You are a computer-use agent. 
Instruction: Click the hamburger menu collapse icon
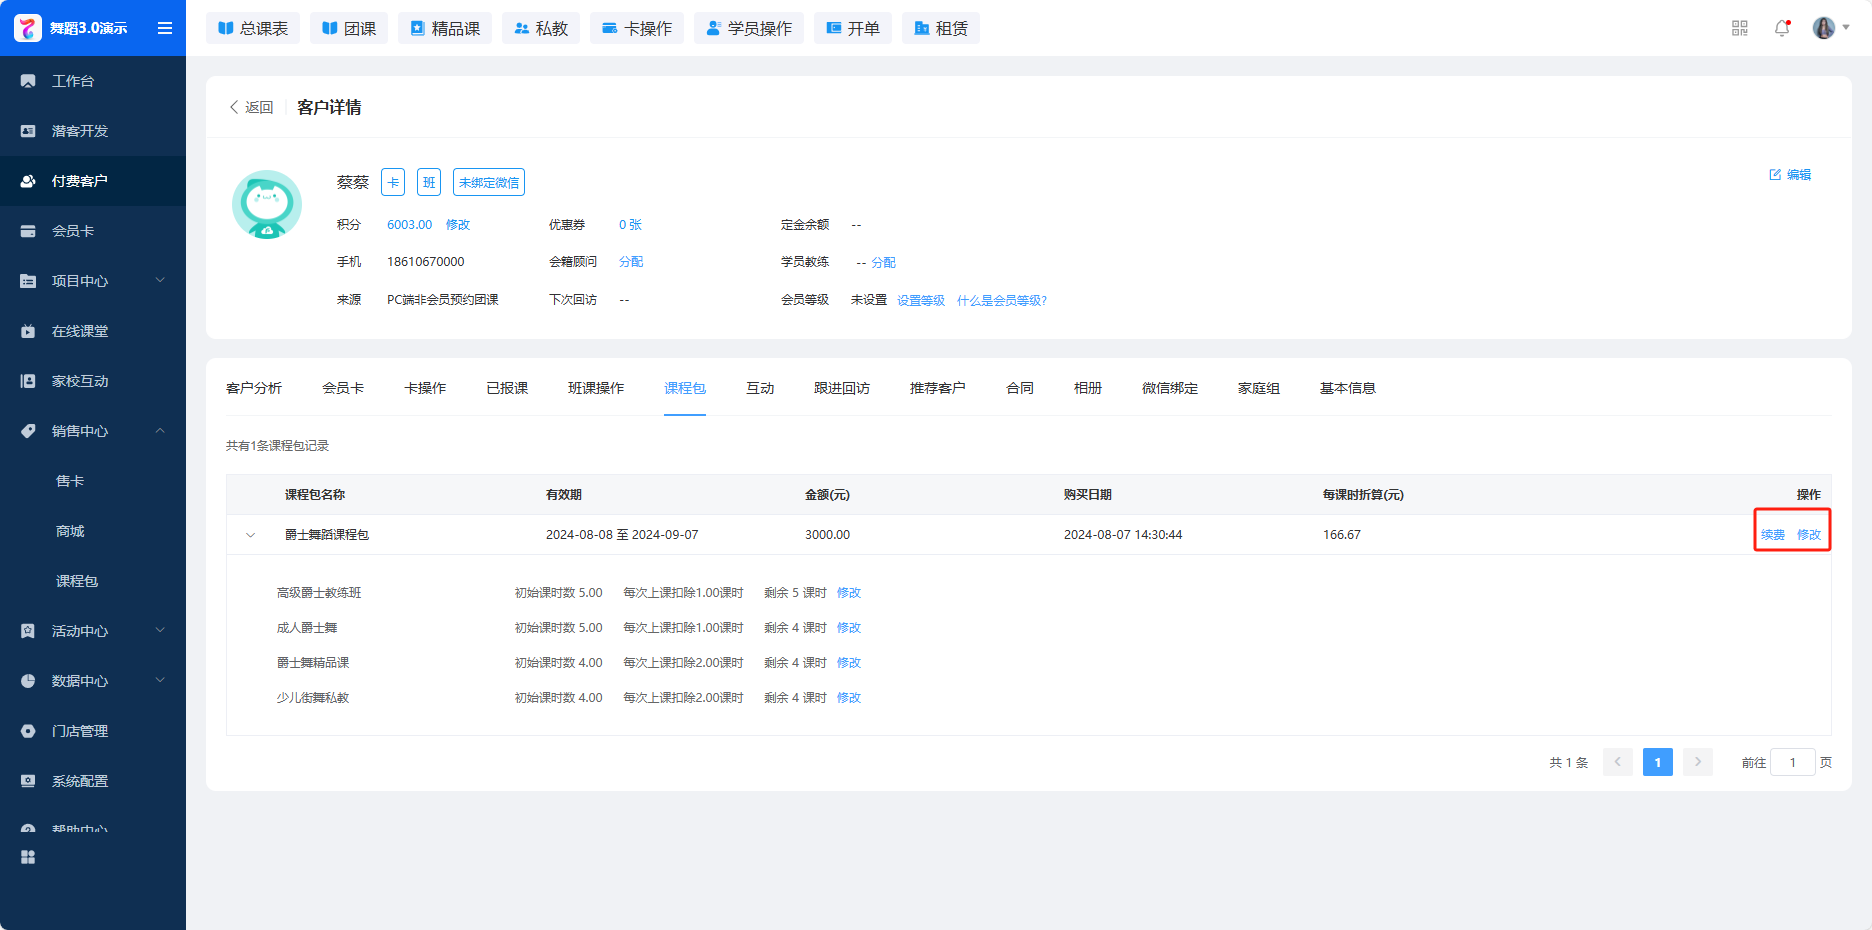click(x=165, y=28)
